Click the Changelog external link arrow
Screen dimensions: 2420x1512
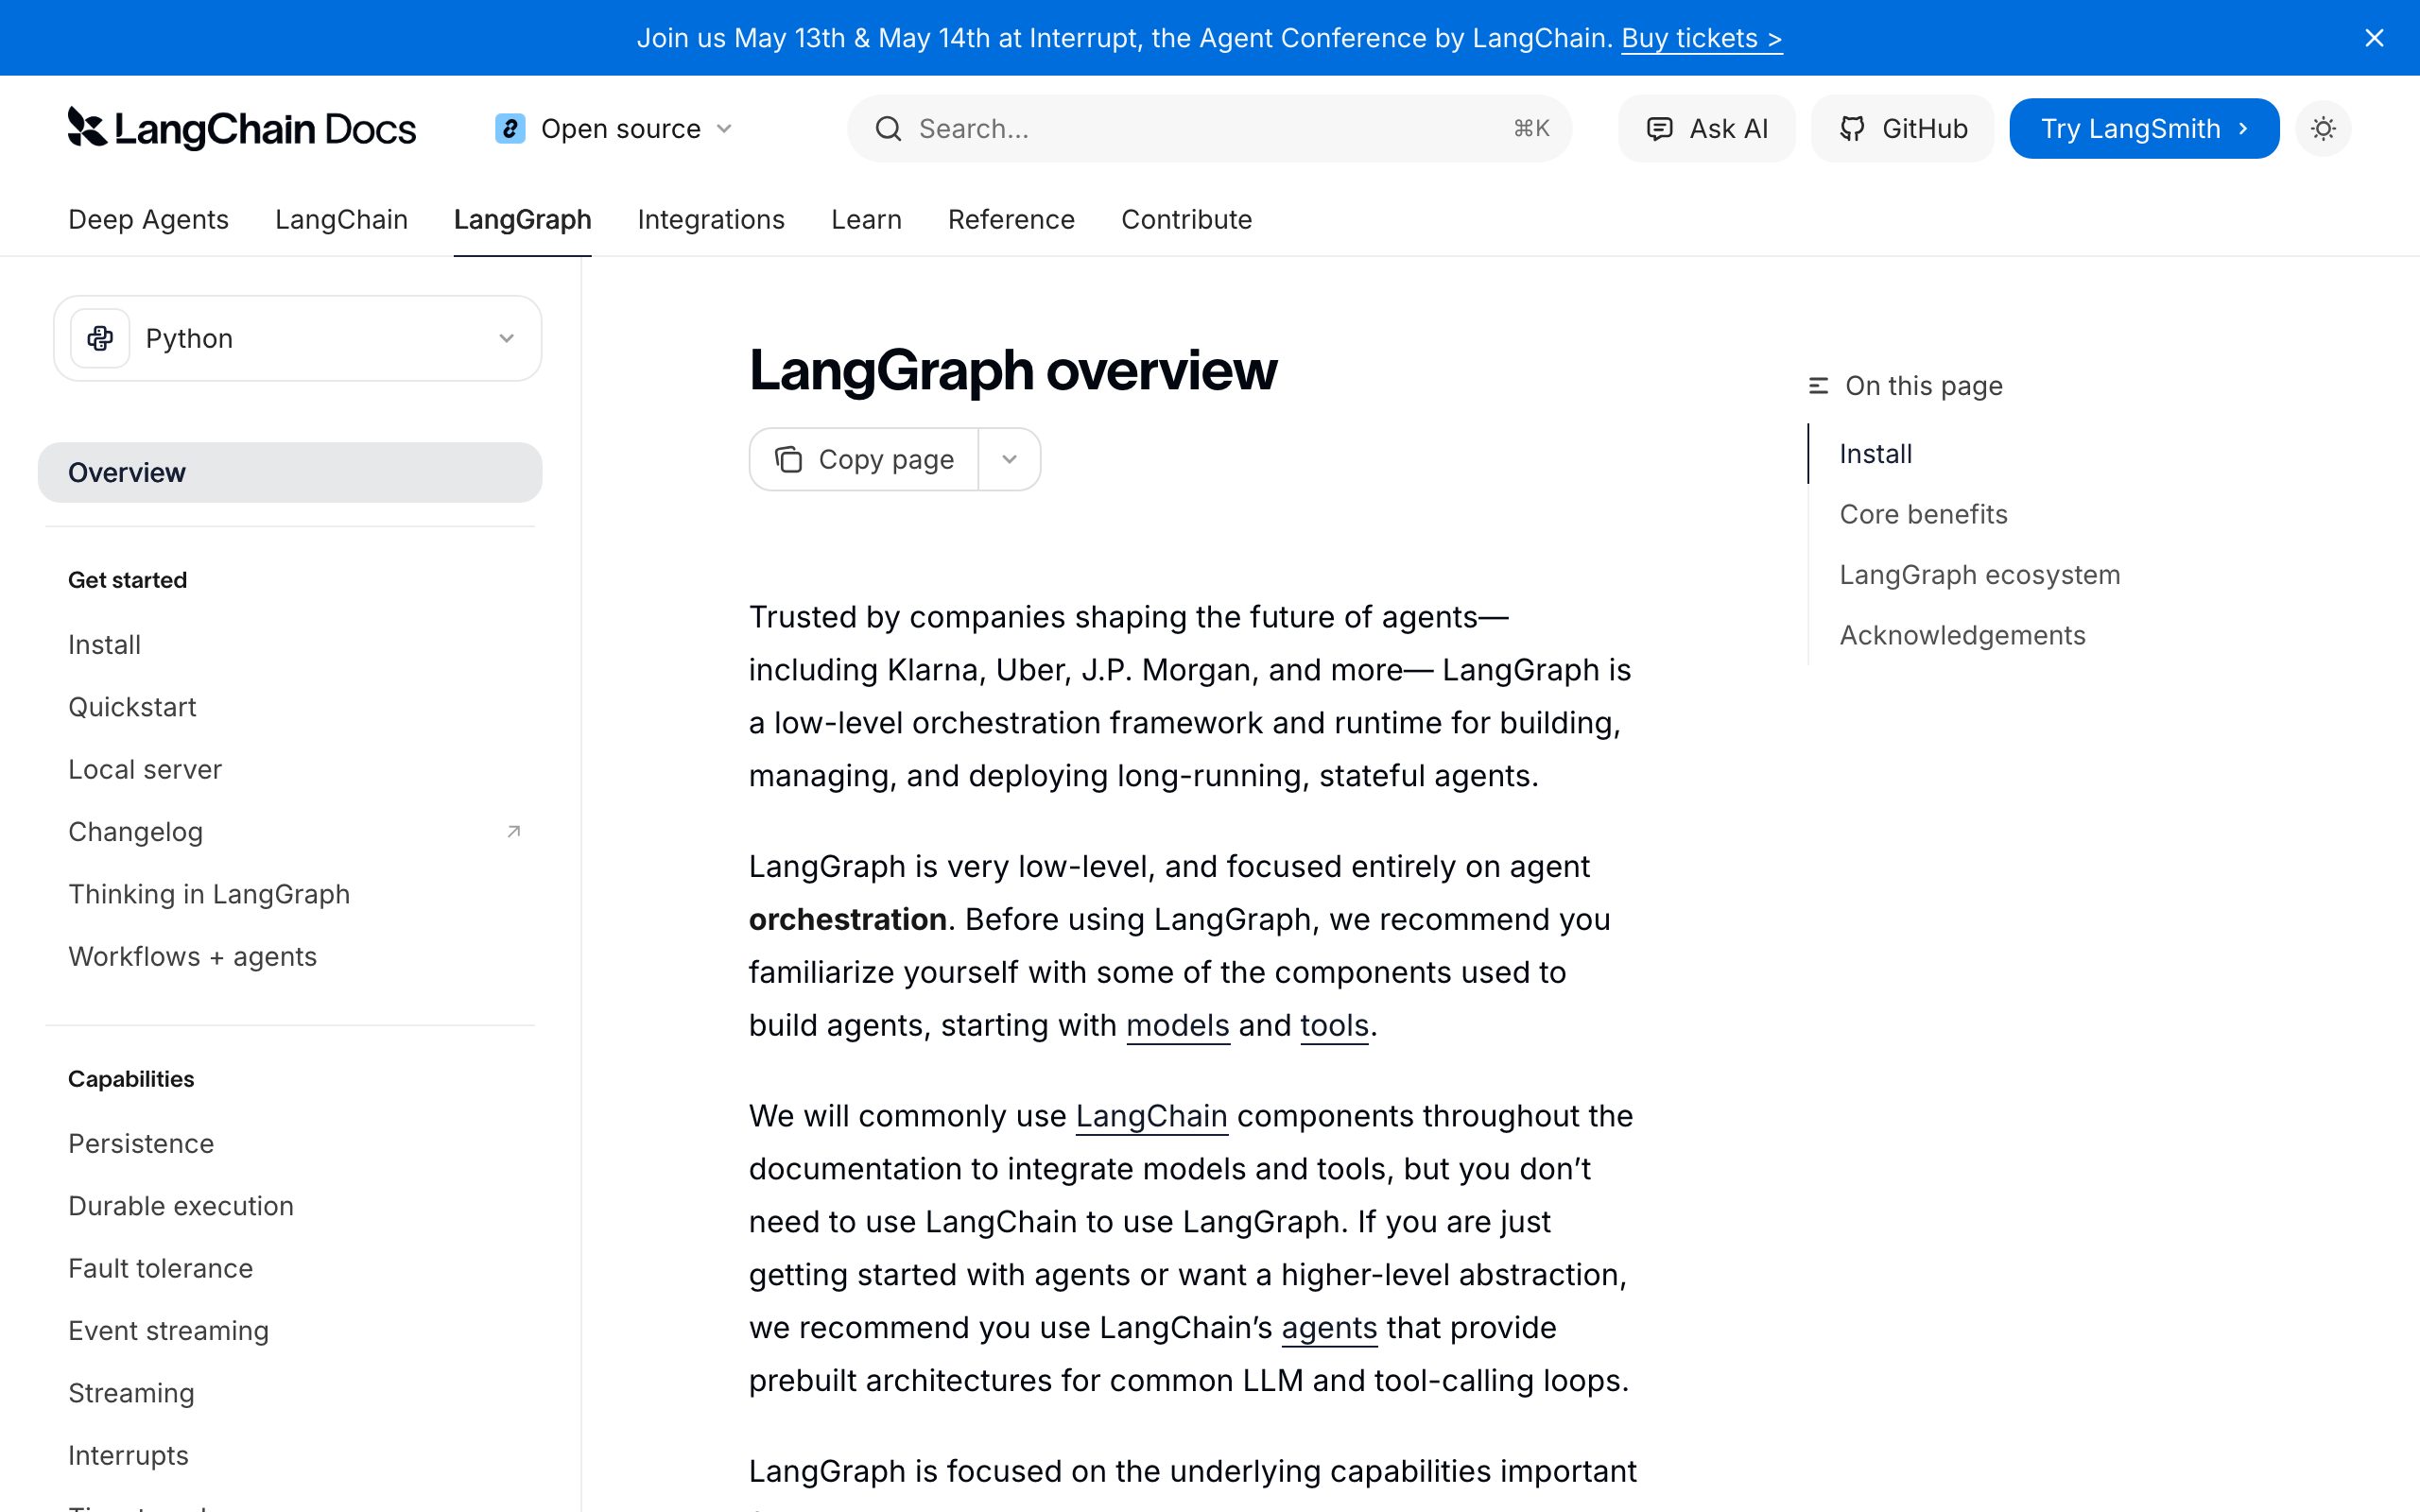click(514, 831)
